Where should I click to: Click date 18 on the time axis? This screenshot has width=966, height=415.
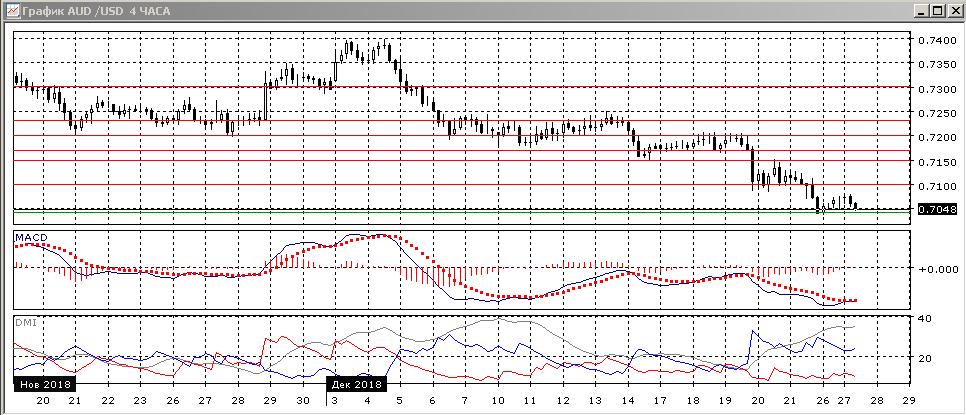point(693,400)
